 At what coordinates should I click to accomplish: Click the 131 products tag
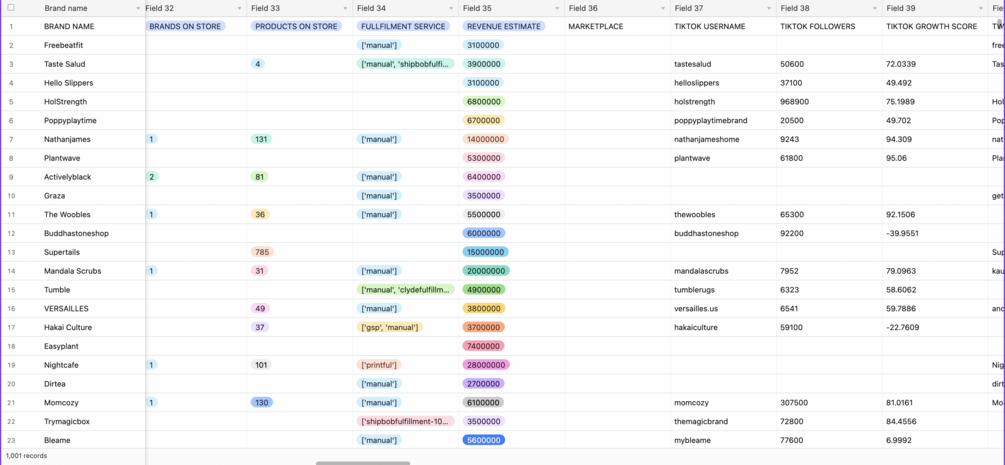(x=262, y=139)
